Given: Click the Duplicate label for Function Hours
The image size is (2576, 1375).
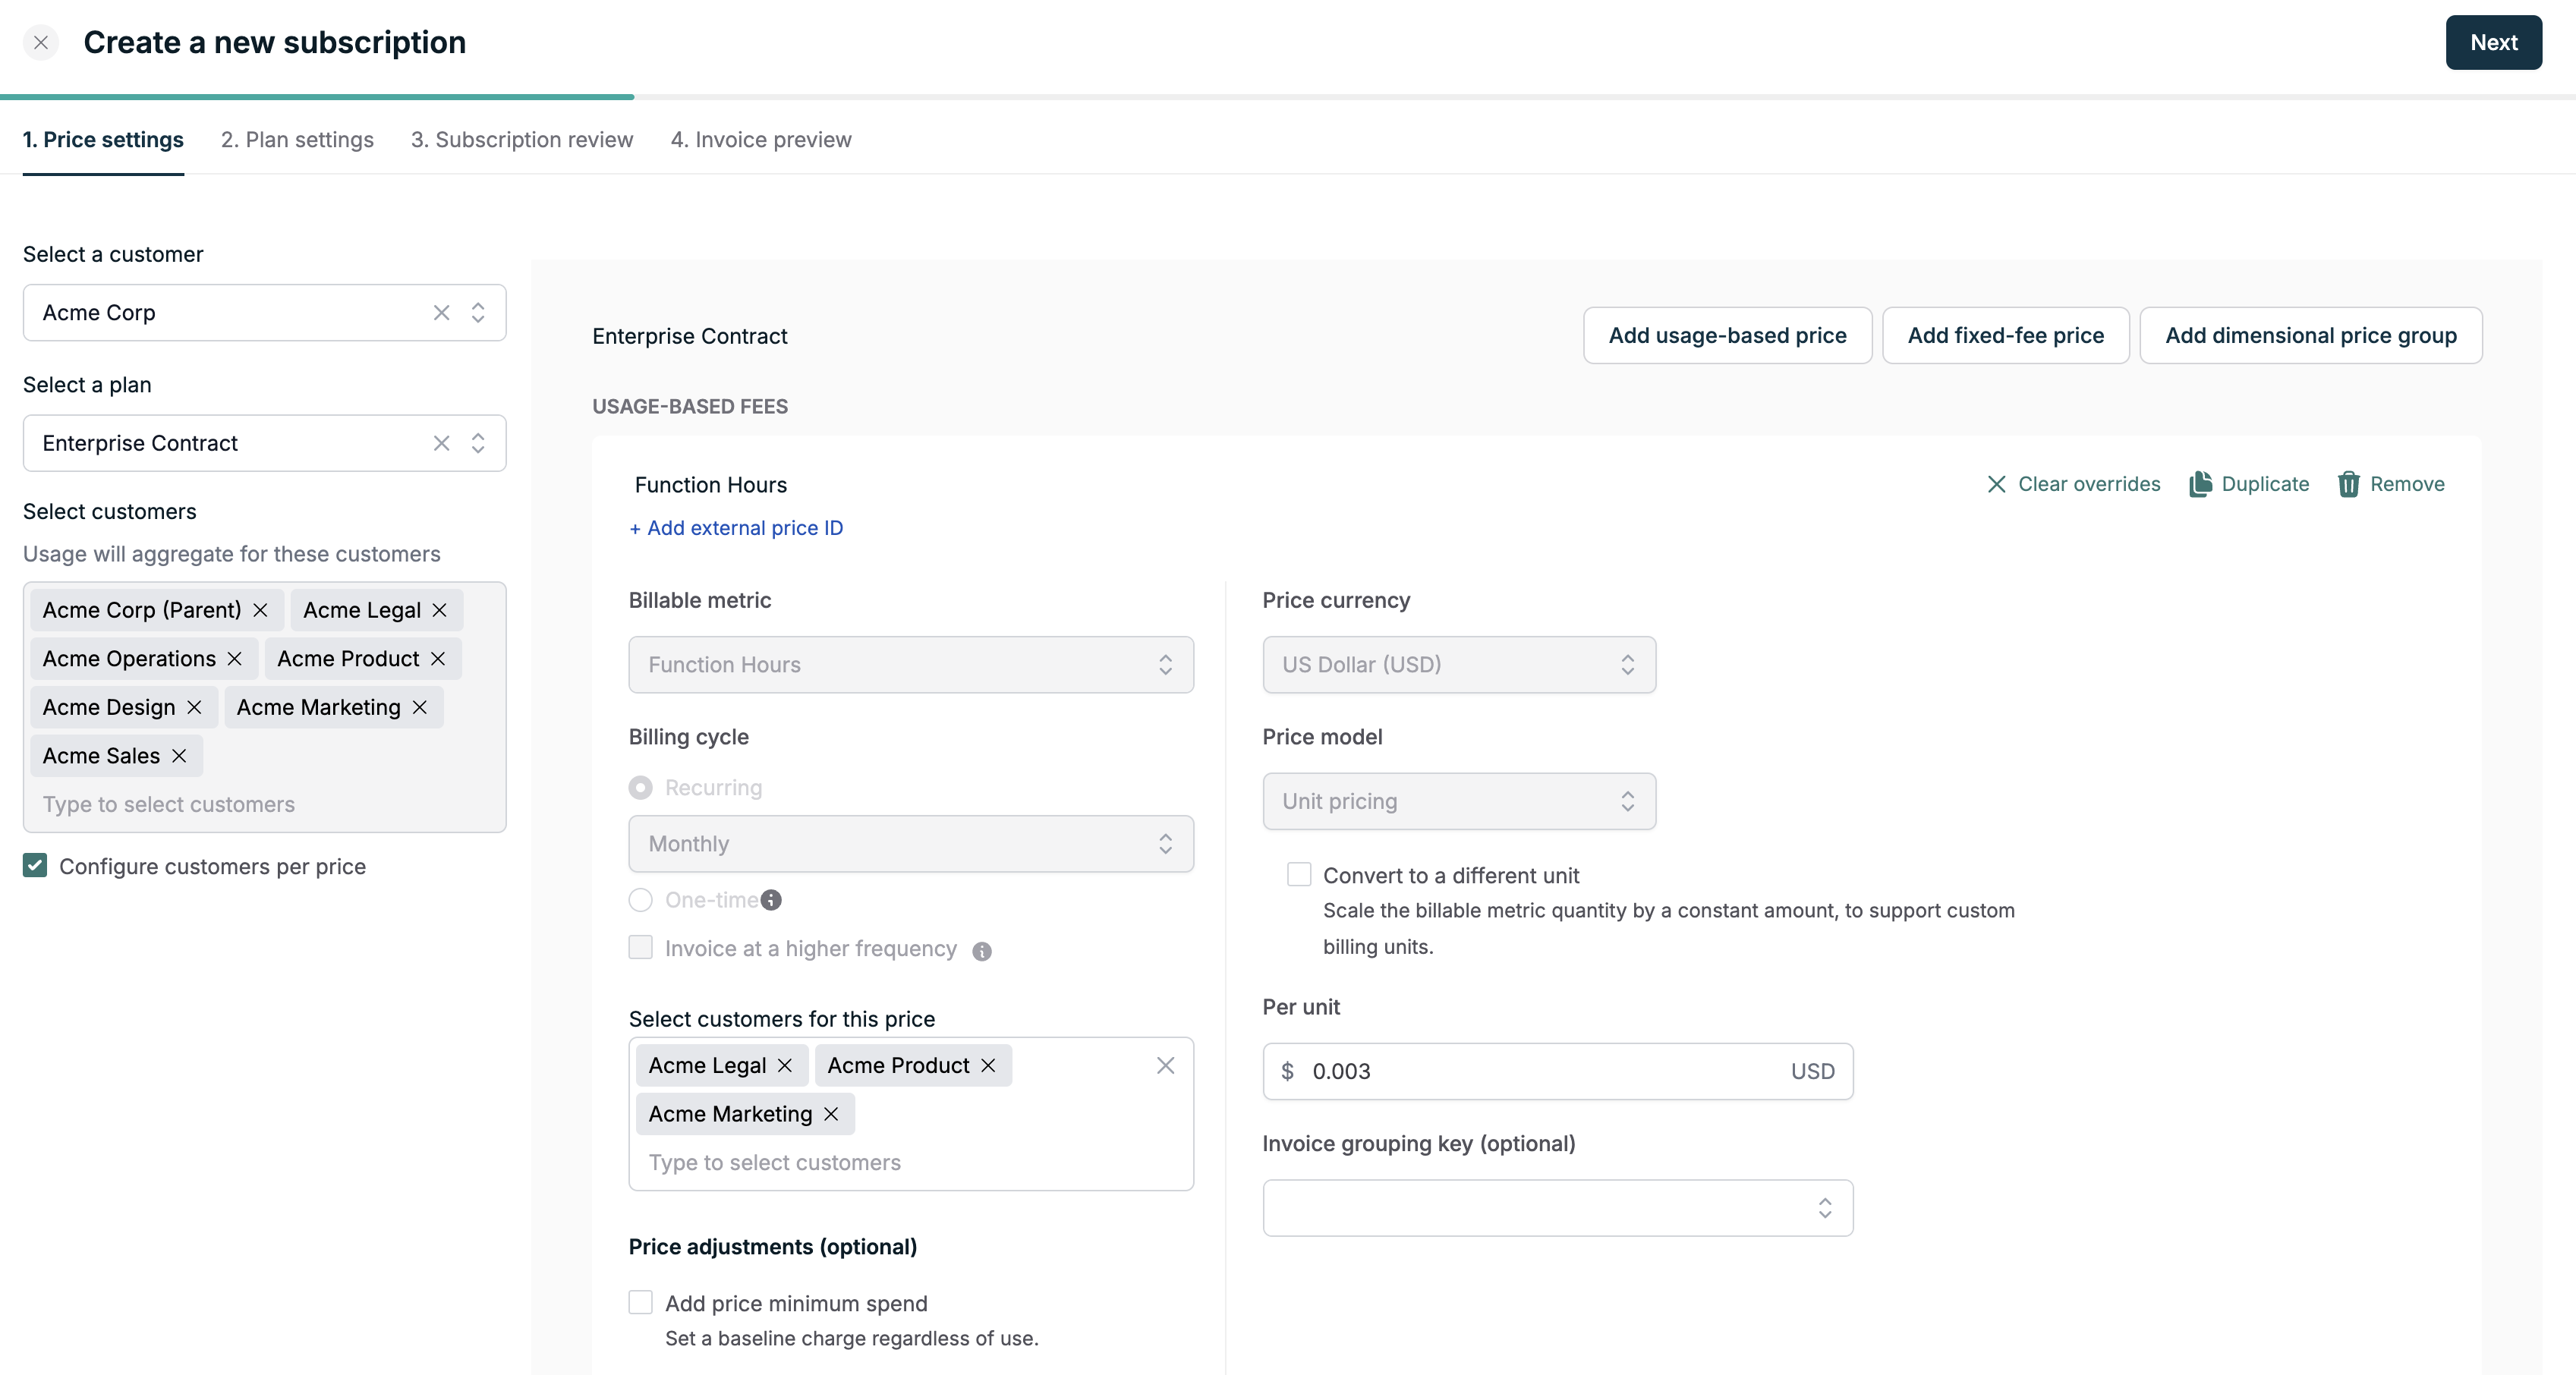Looking at the screenshot, I should (2265, 484).
